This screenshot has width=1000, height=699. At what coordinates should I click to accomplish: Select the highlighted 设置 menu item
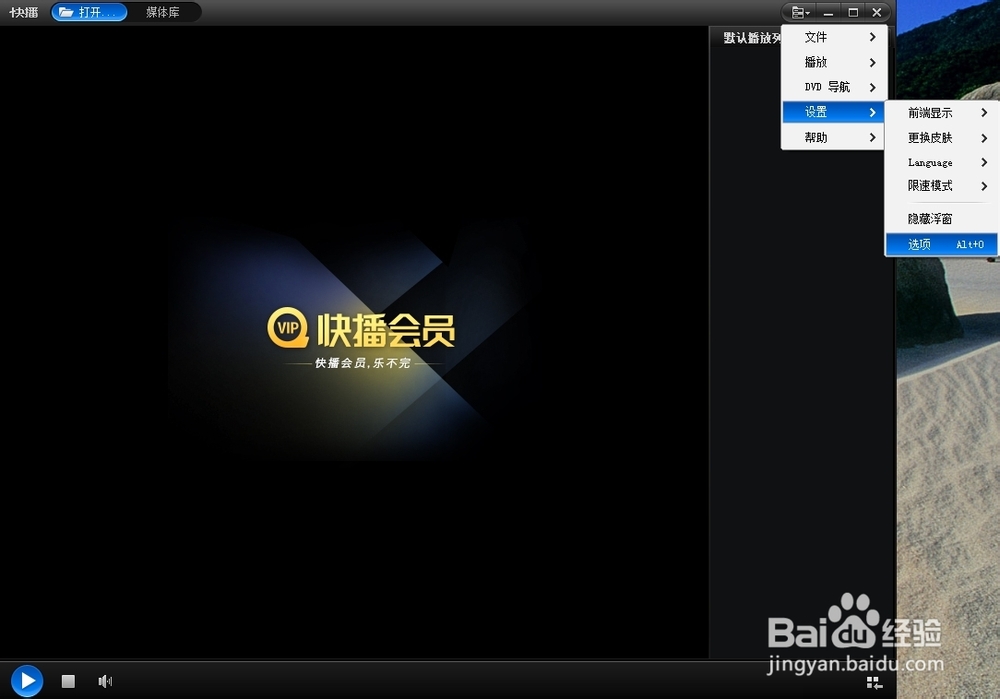pyautogui.click(x=833, y=112)
